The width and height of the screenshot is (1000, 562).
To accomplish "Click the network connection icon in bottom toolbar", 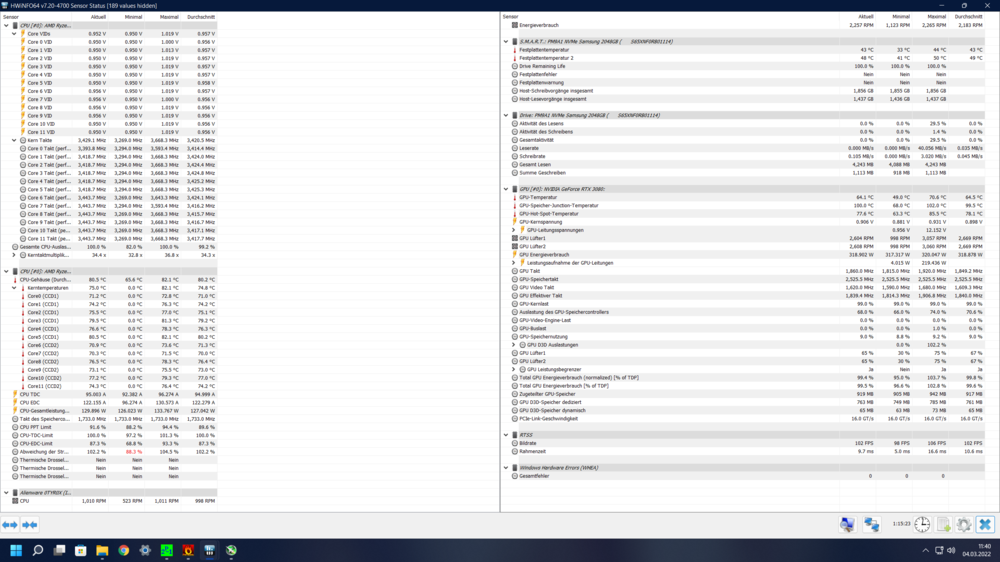I will pyautogui.click(x=872, y=524).
